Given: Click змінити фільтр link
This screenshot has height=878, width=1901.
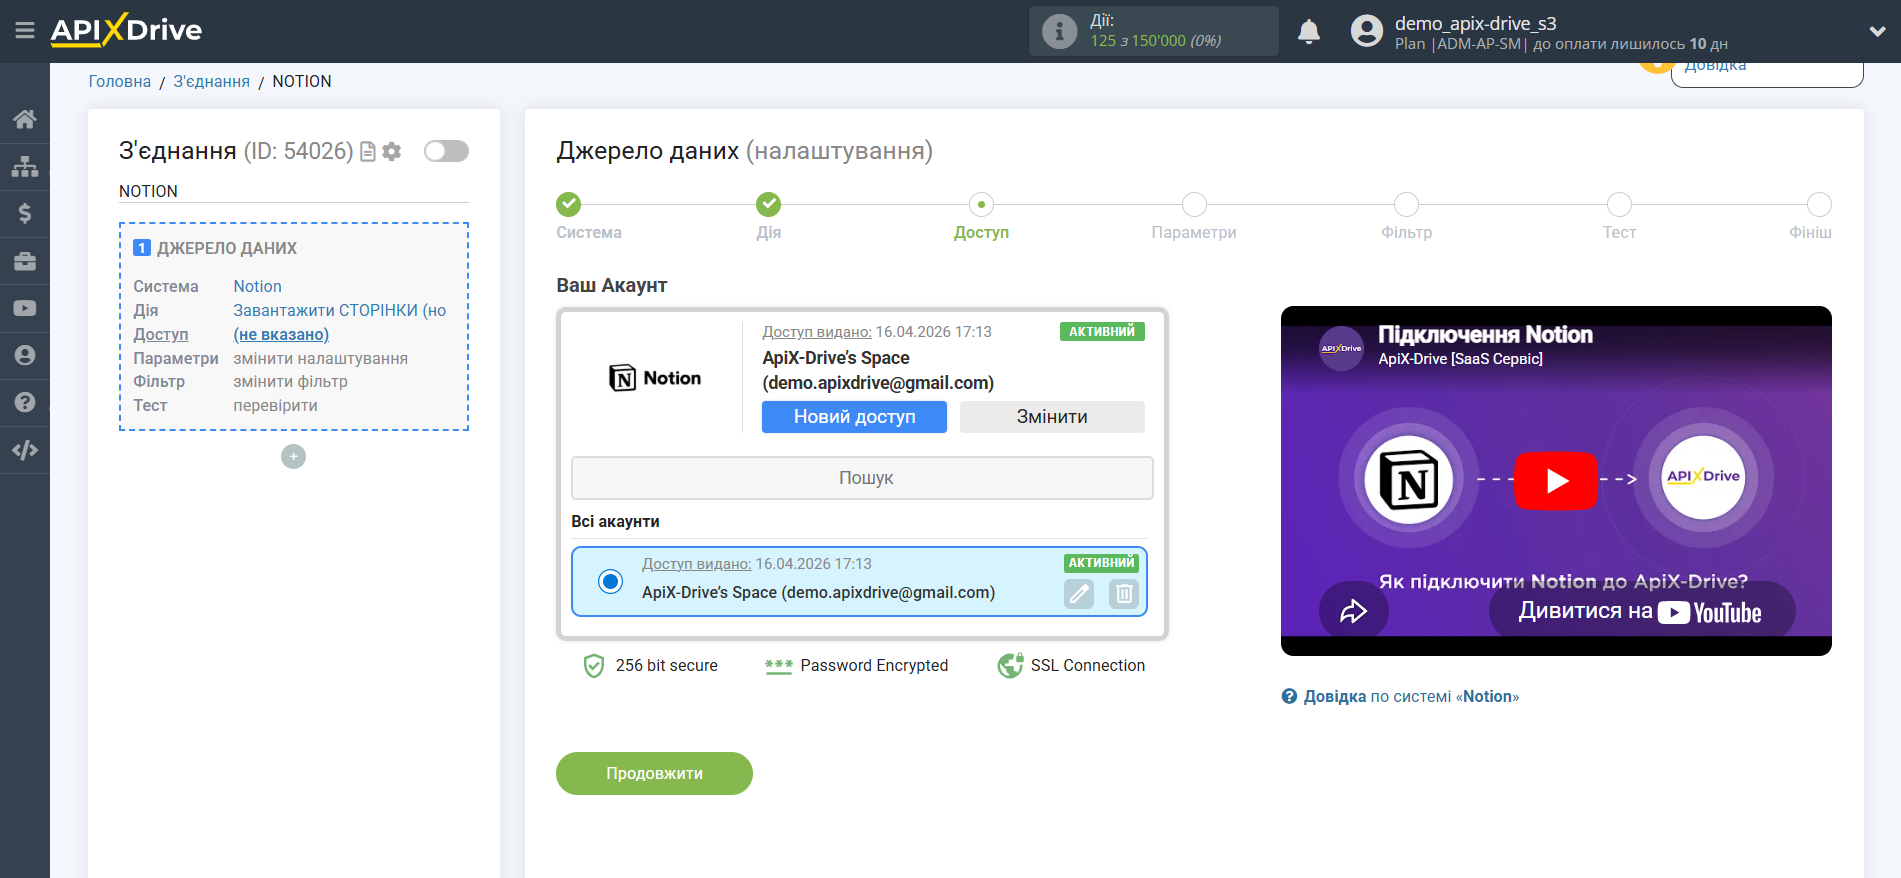Looking at the screenshot, I should pos(290,381).
